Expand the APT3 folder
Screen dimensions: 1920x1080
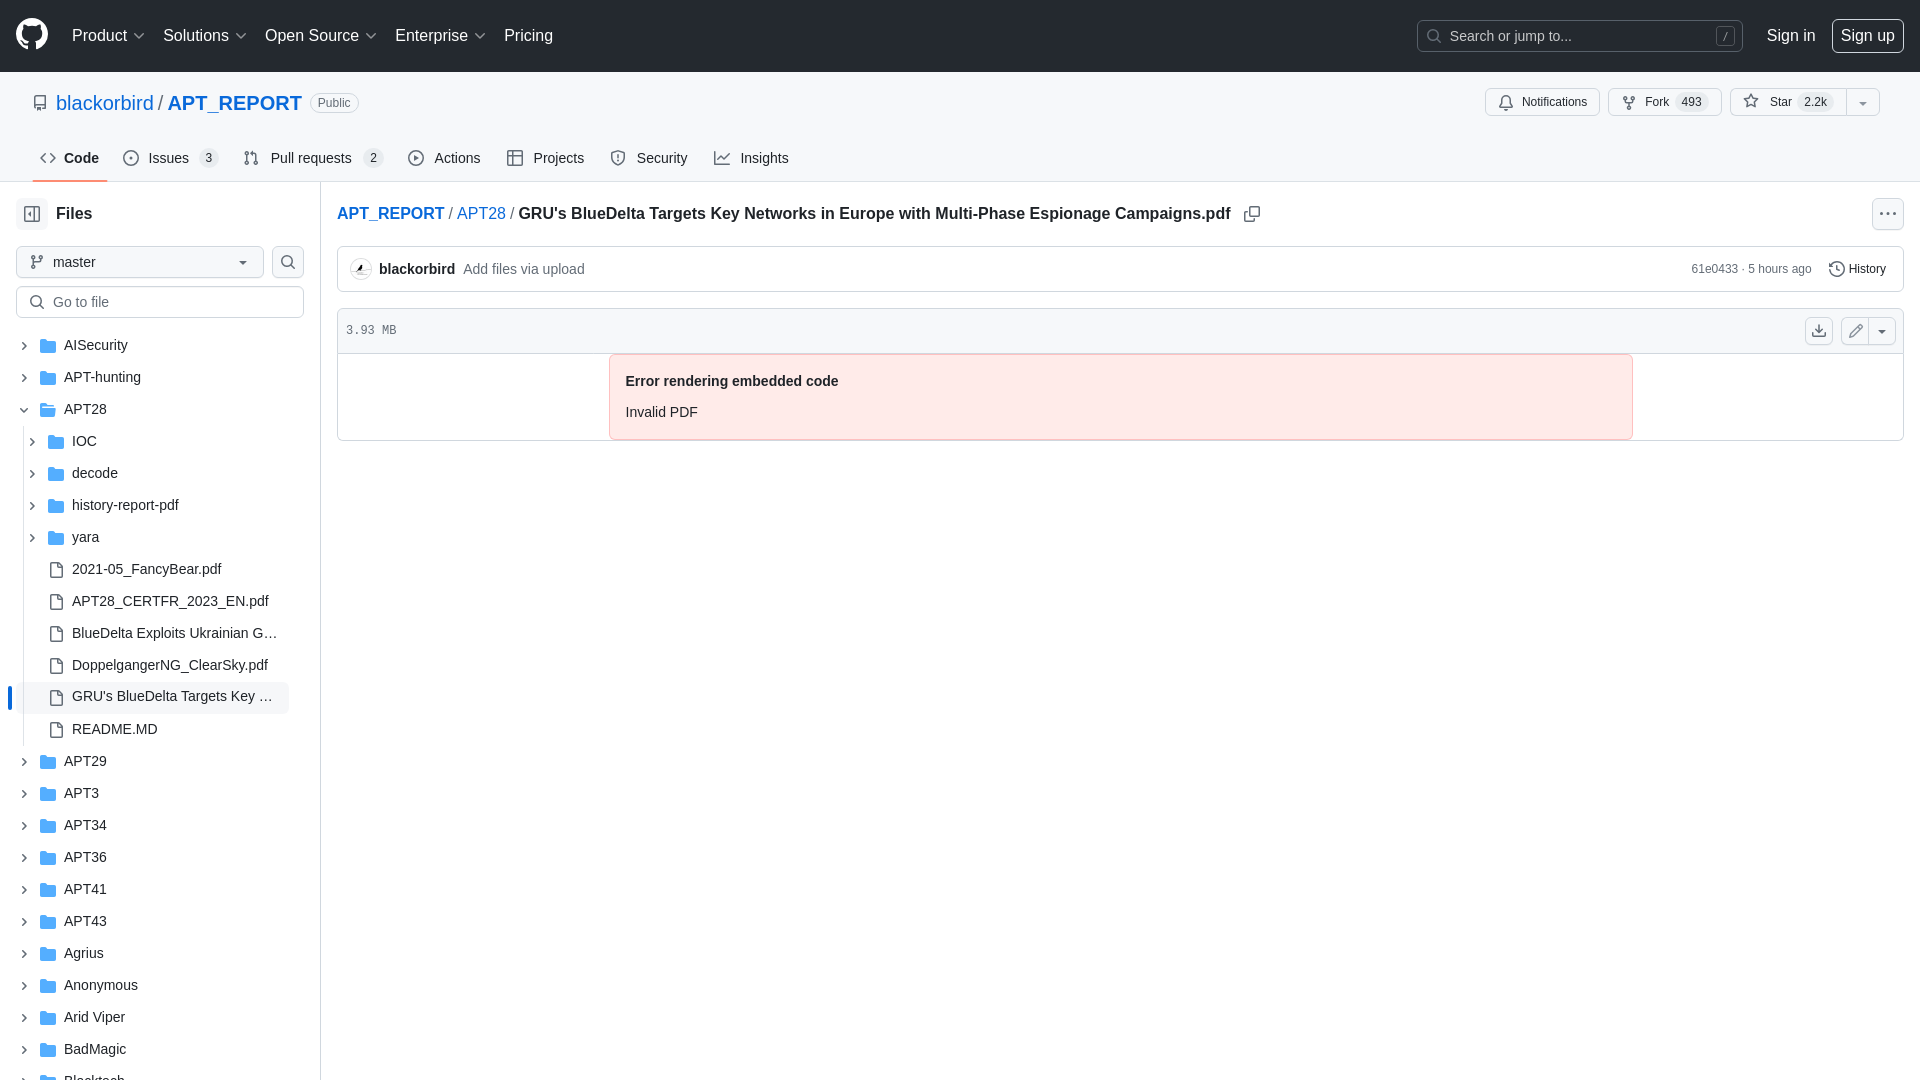pos(24,794)
